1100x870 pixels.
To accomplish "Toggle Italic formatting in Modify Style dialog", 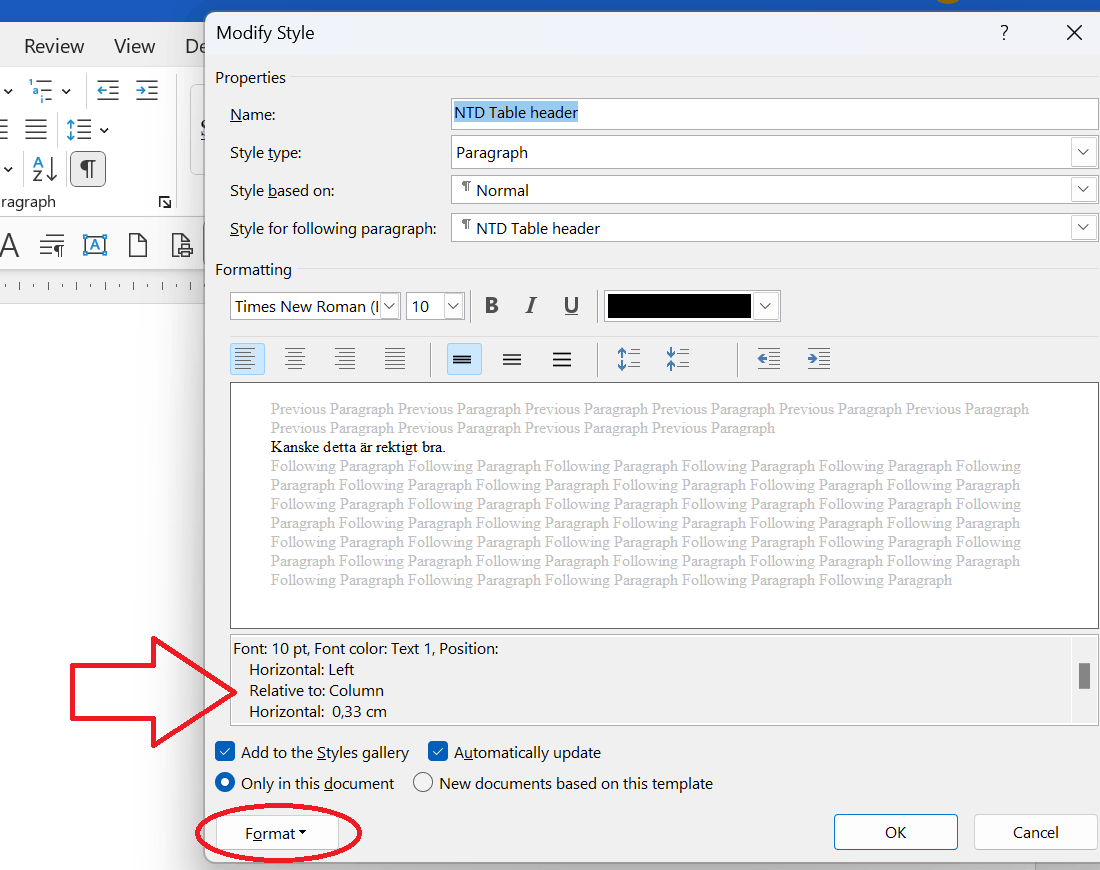I will [x=531, y=306].
